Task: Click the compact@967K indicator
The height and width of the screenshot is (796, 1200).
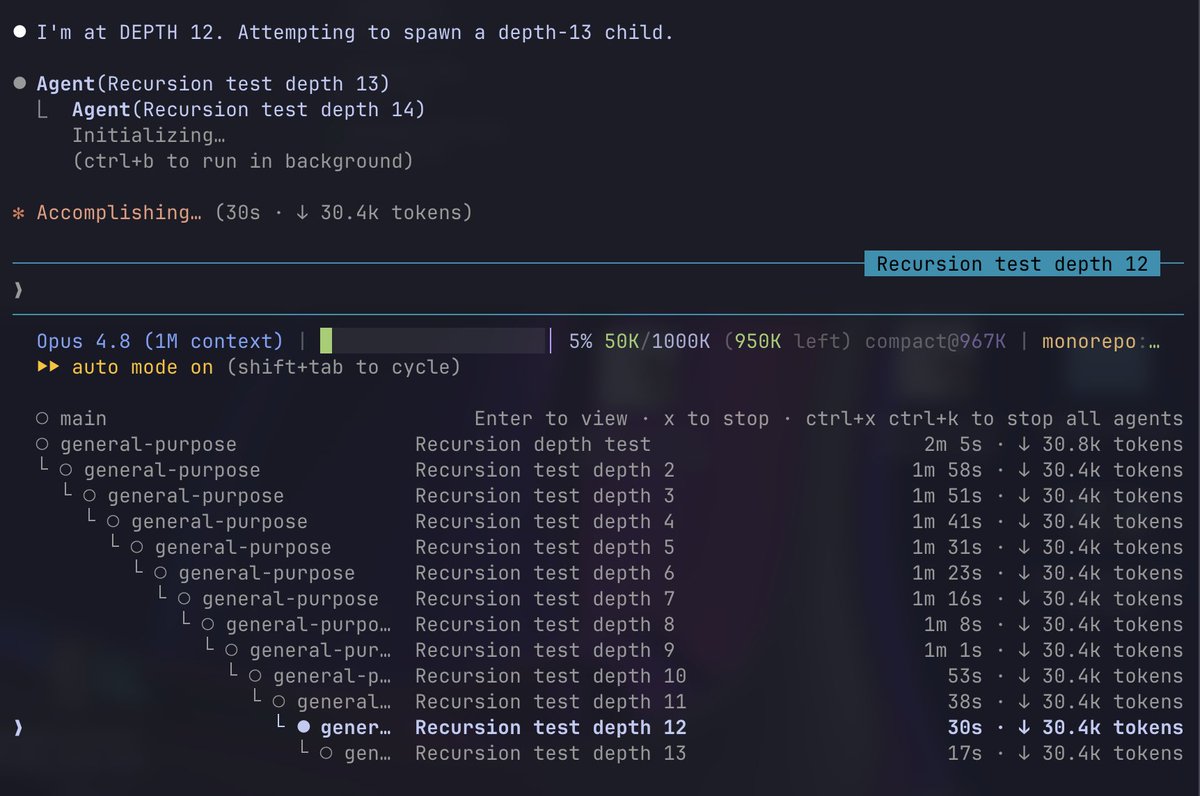Action: coord(935,341)
